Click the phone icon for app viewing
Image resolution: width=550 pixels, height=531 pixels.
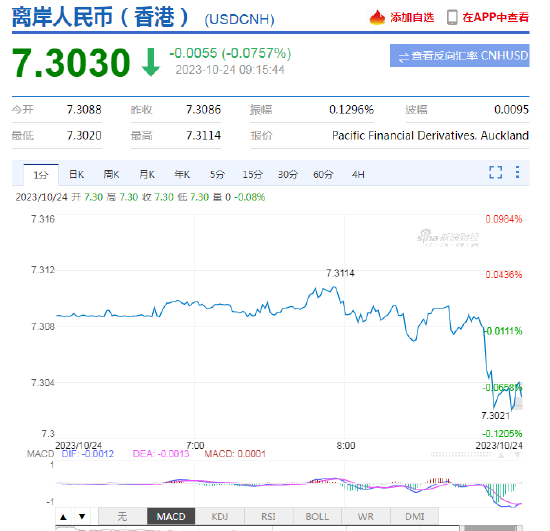click(x=452, y=17)
